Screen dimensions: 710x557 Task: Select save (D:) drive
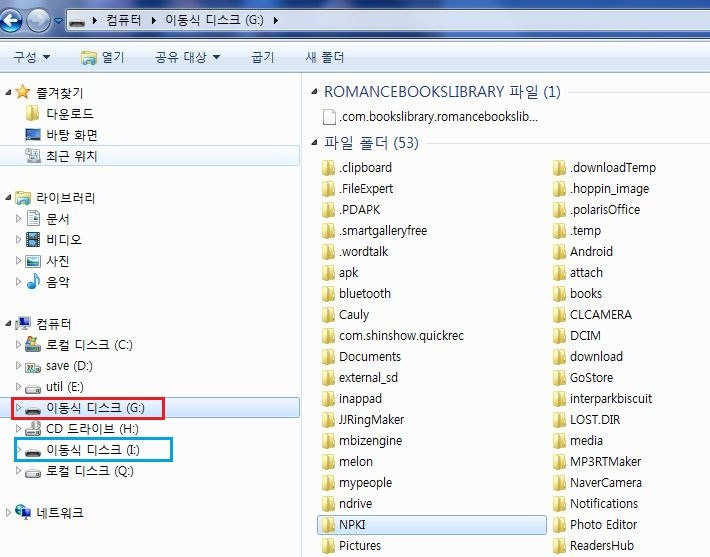(69, 366)
